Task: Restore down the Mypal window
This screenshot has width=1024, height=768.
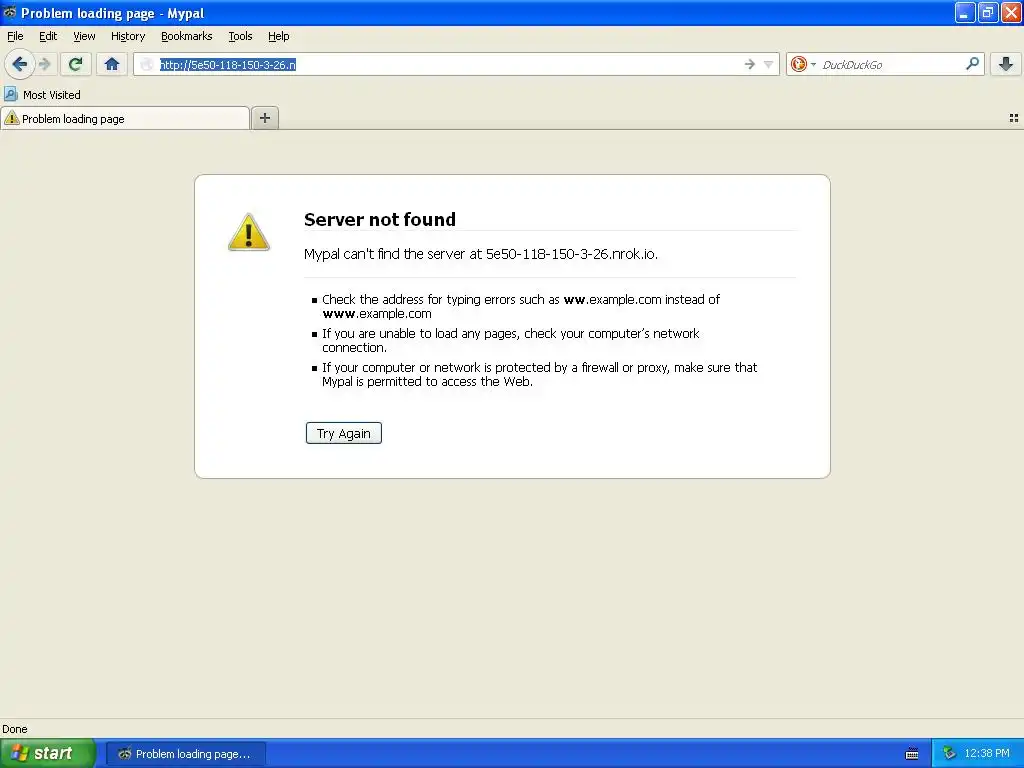Action: click(988, 12)
